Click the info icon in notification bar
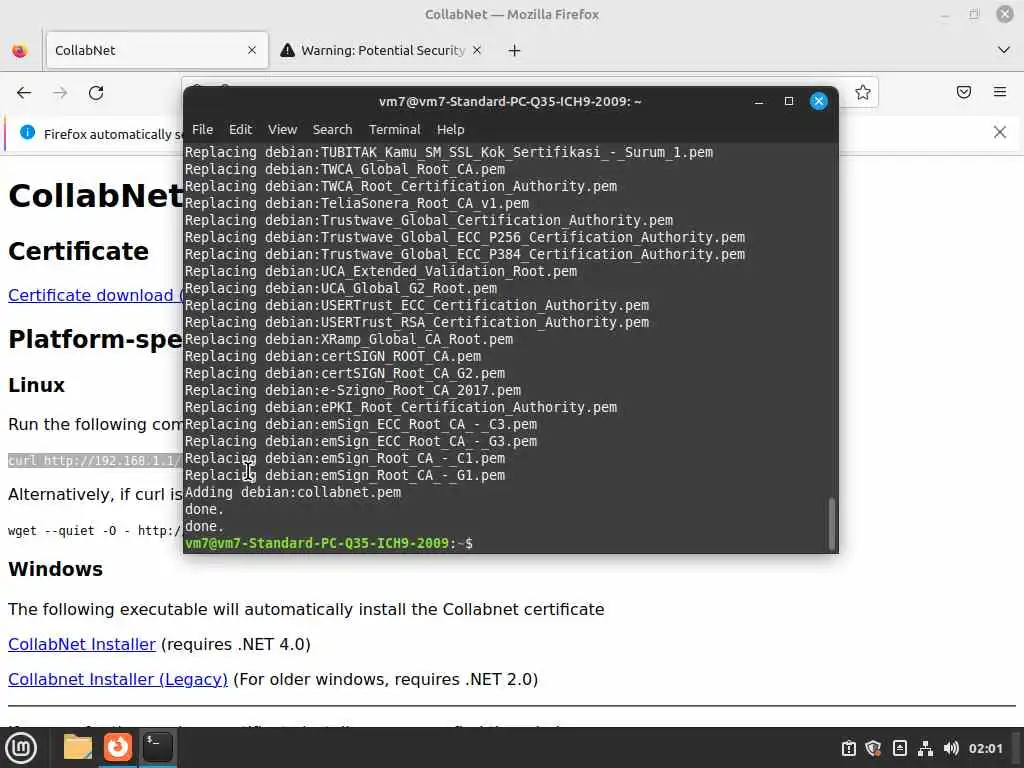This screenshot has width=1024, height=768. click(x=27, y=133)
